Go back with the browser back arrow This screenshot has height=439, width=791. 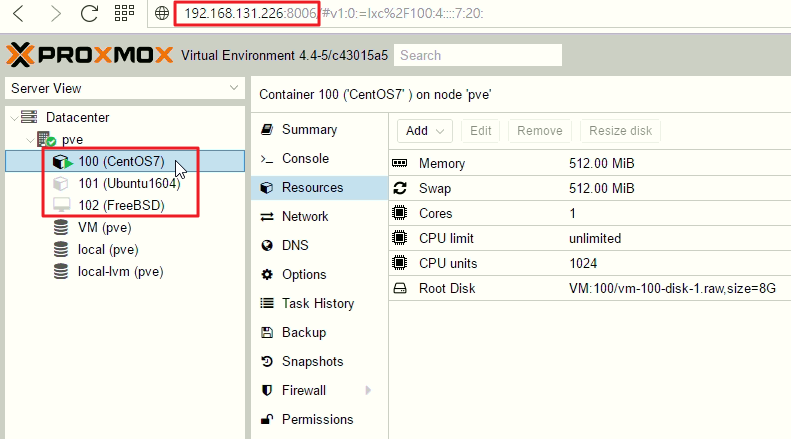19,13
